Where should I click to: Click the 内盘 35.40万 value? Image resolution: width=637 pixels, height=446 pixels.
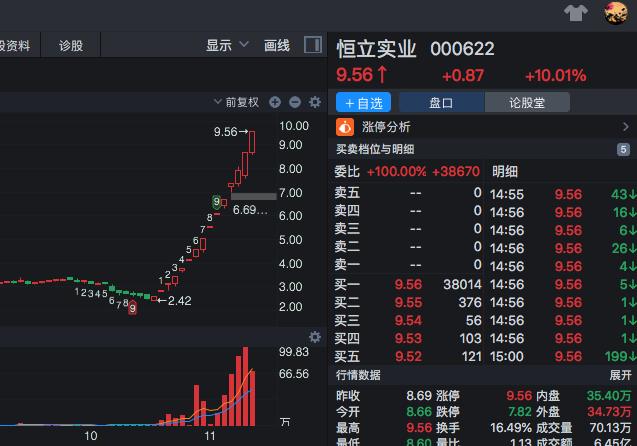pyautogui.click(x=609, y=396)
